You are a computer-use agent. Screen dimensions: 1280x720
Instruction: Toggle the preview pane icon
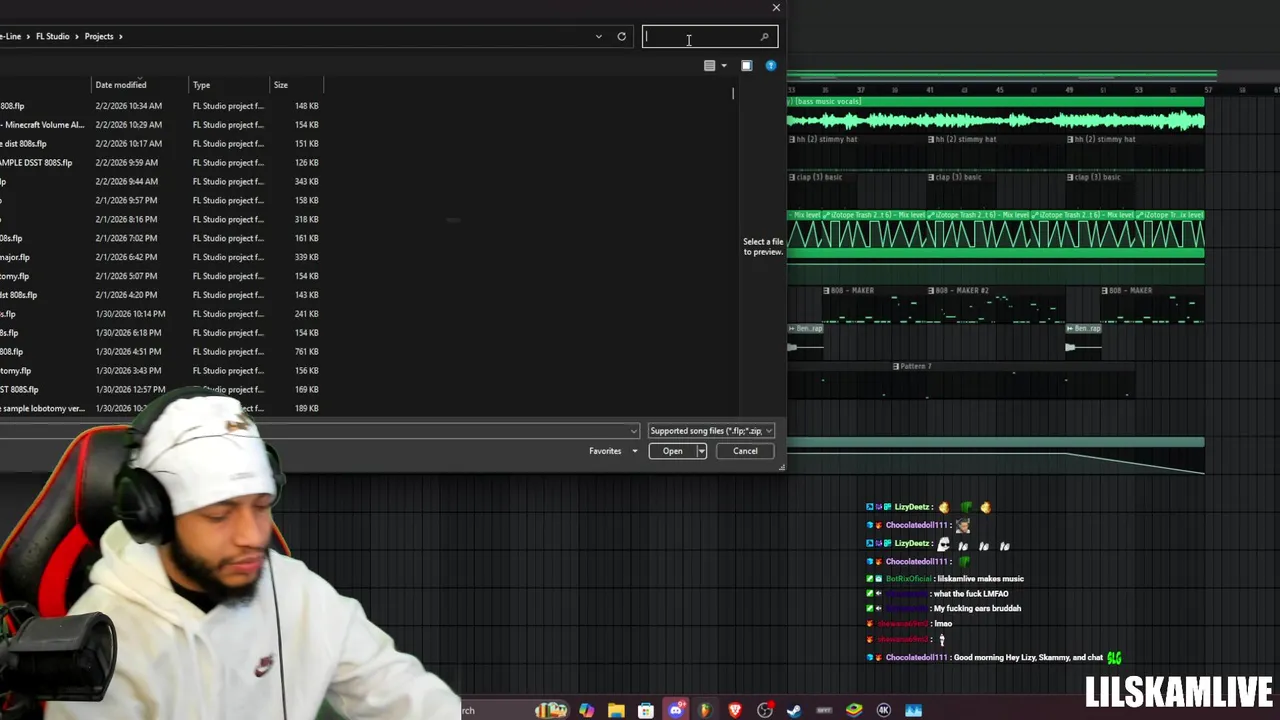pos(746,65)
